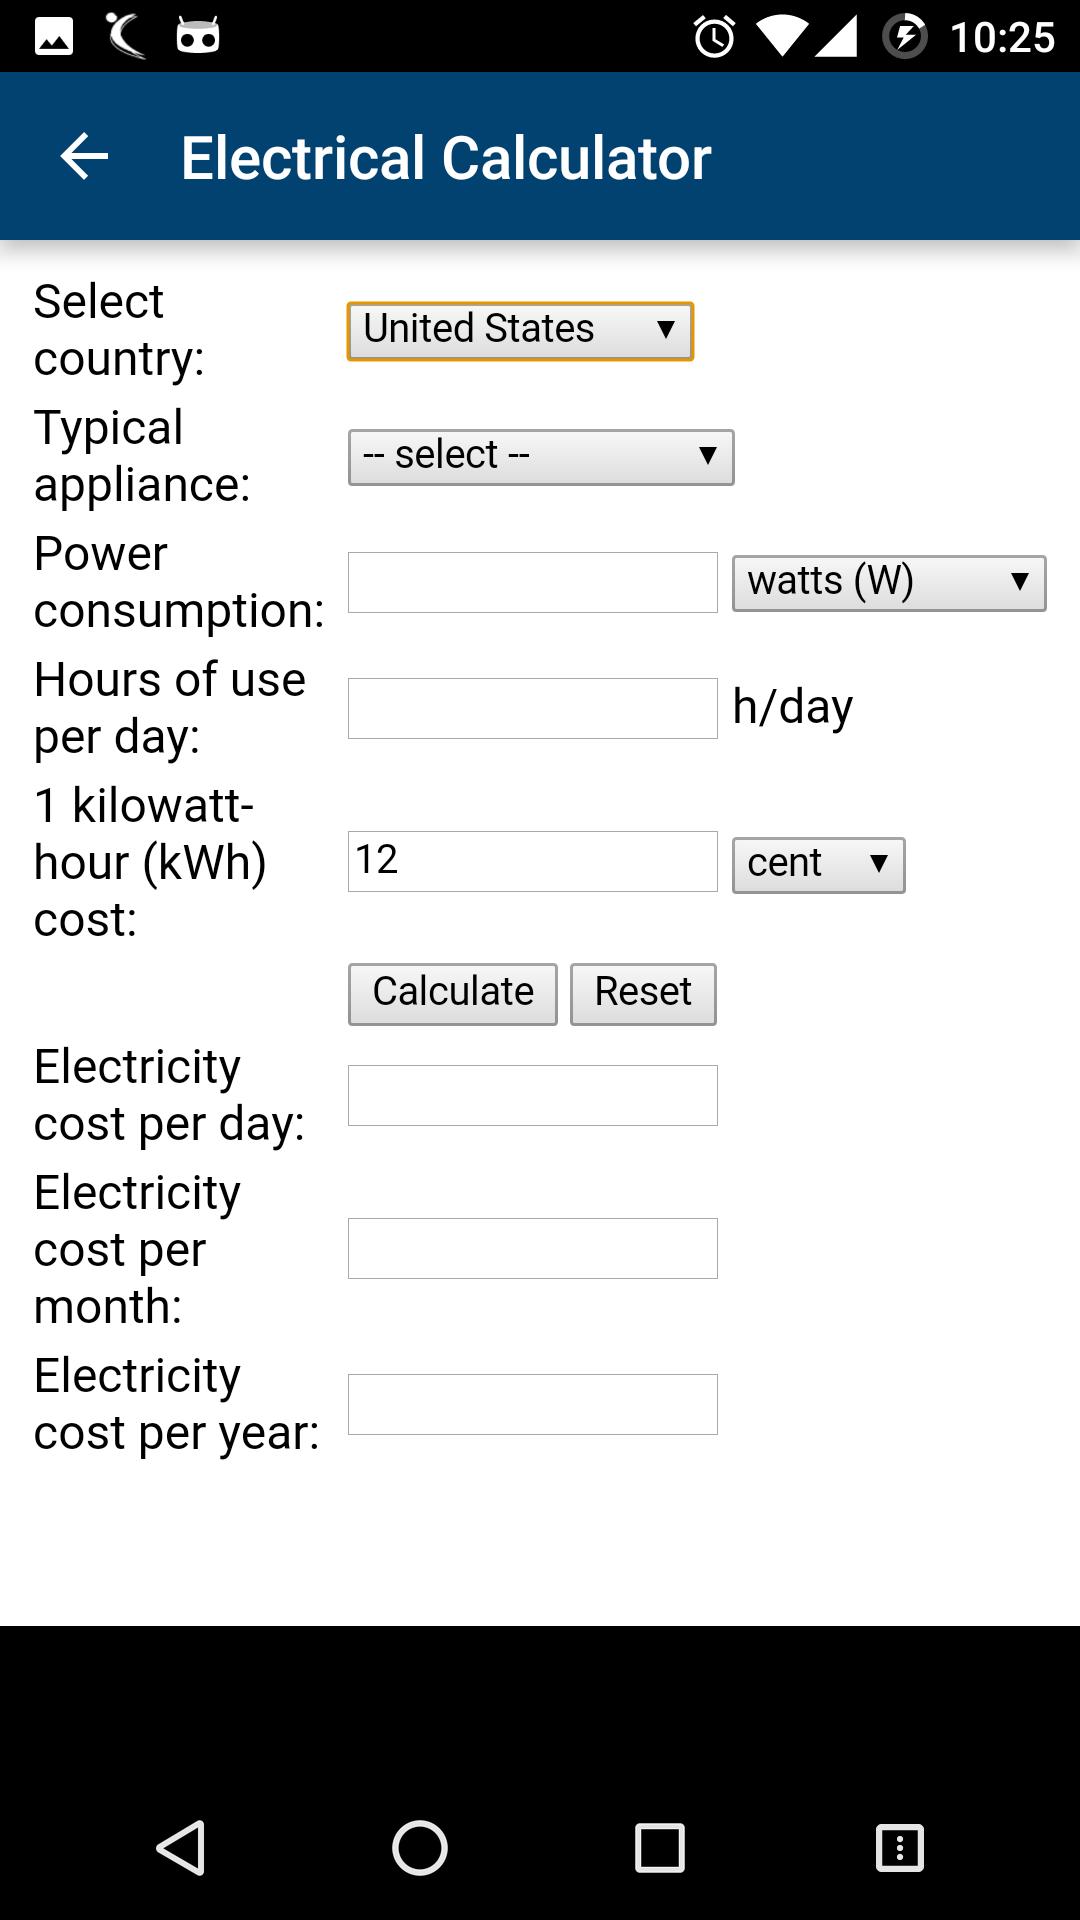Change the cent currency unit dropdown

[x=818, y=865]
